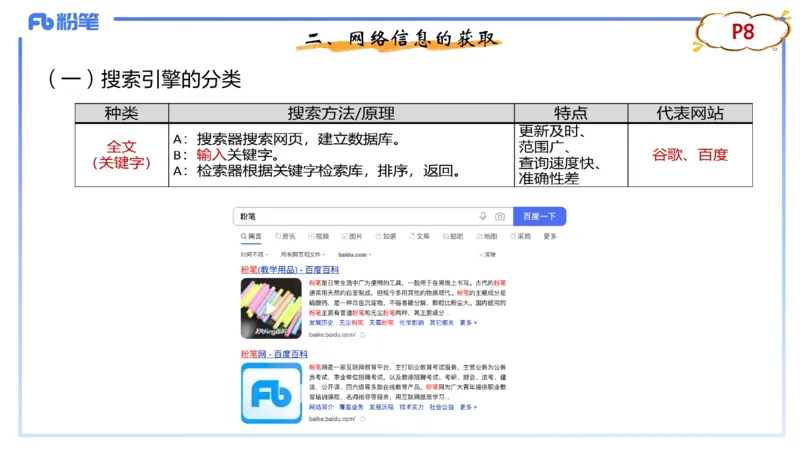Open the 化学影响 sublink

point(411,323)
